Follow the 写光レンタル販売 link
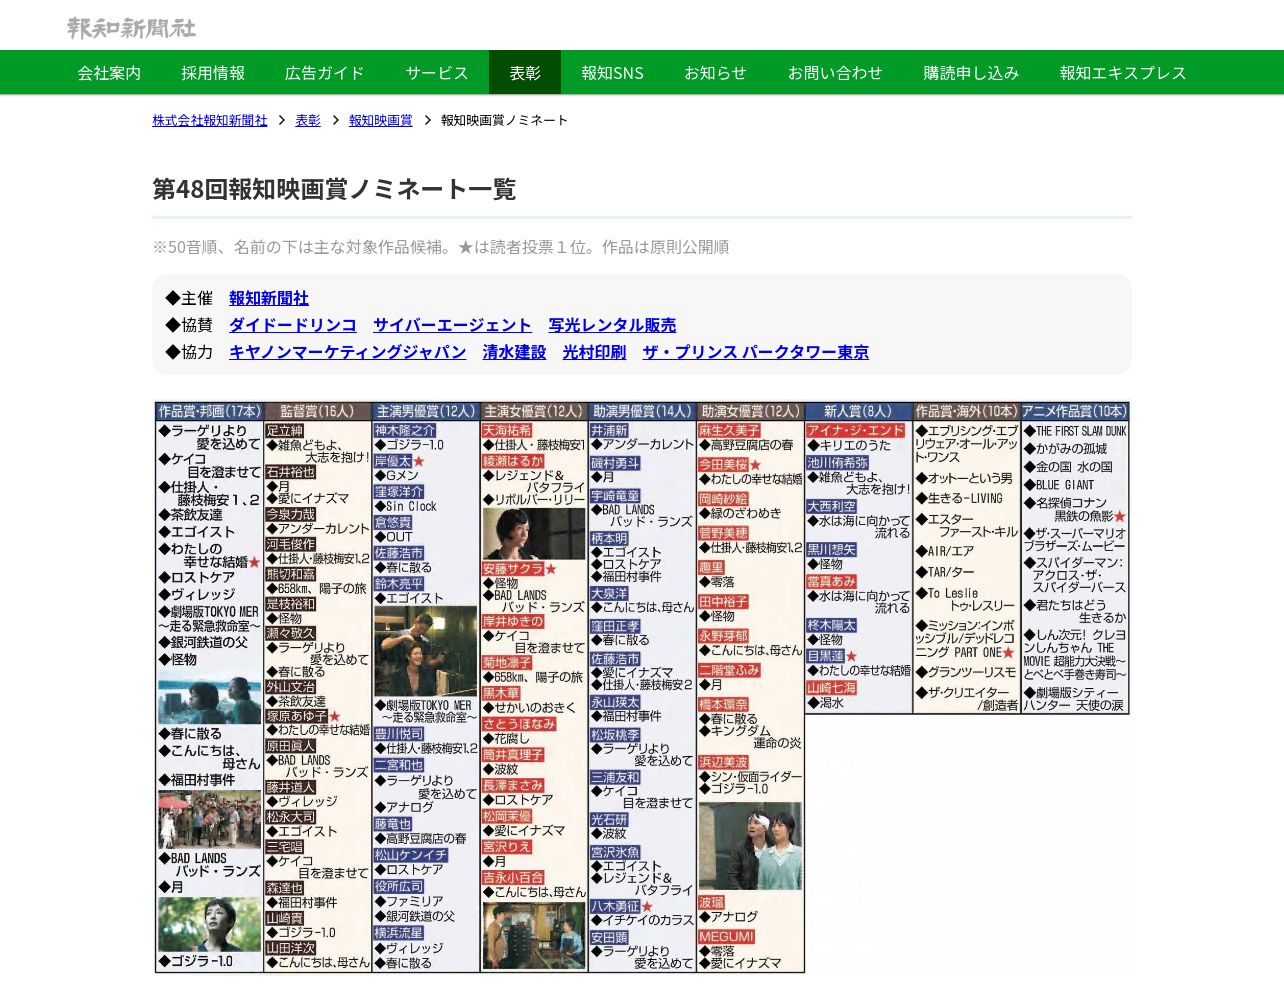 612,325
